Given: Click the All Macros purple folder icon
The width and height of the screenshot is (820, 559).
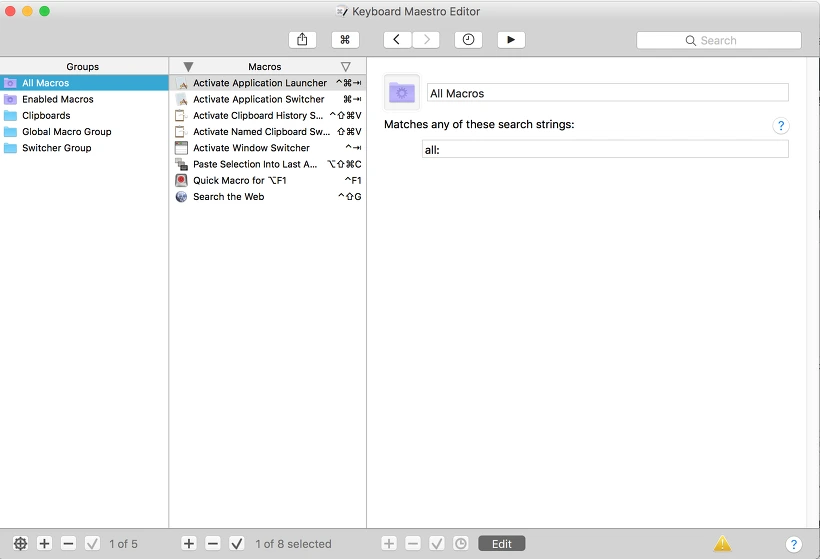Looking at the screenshot, I should click(x=402, y=93).
